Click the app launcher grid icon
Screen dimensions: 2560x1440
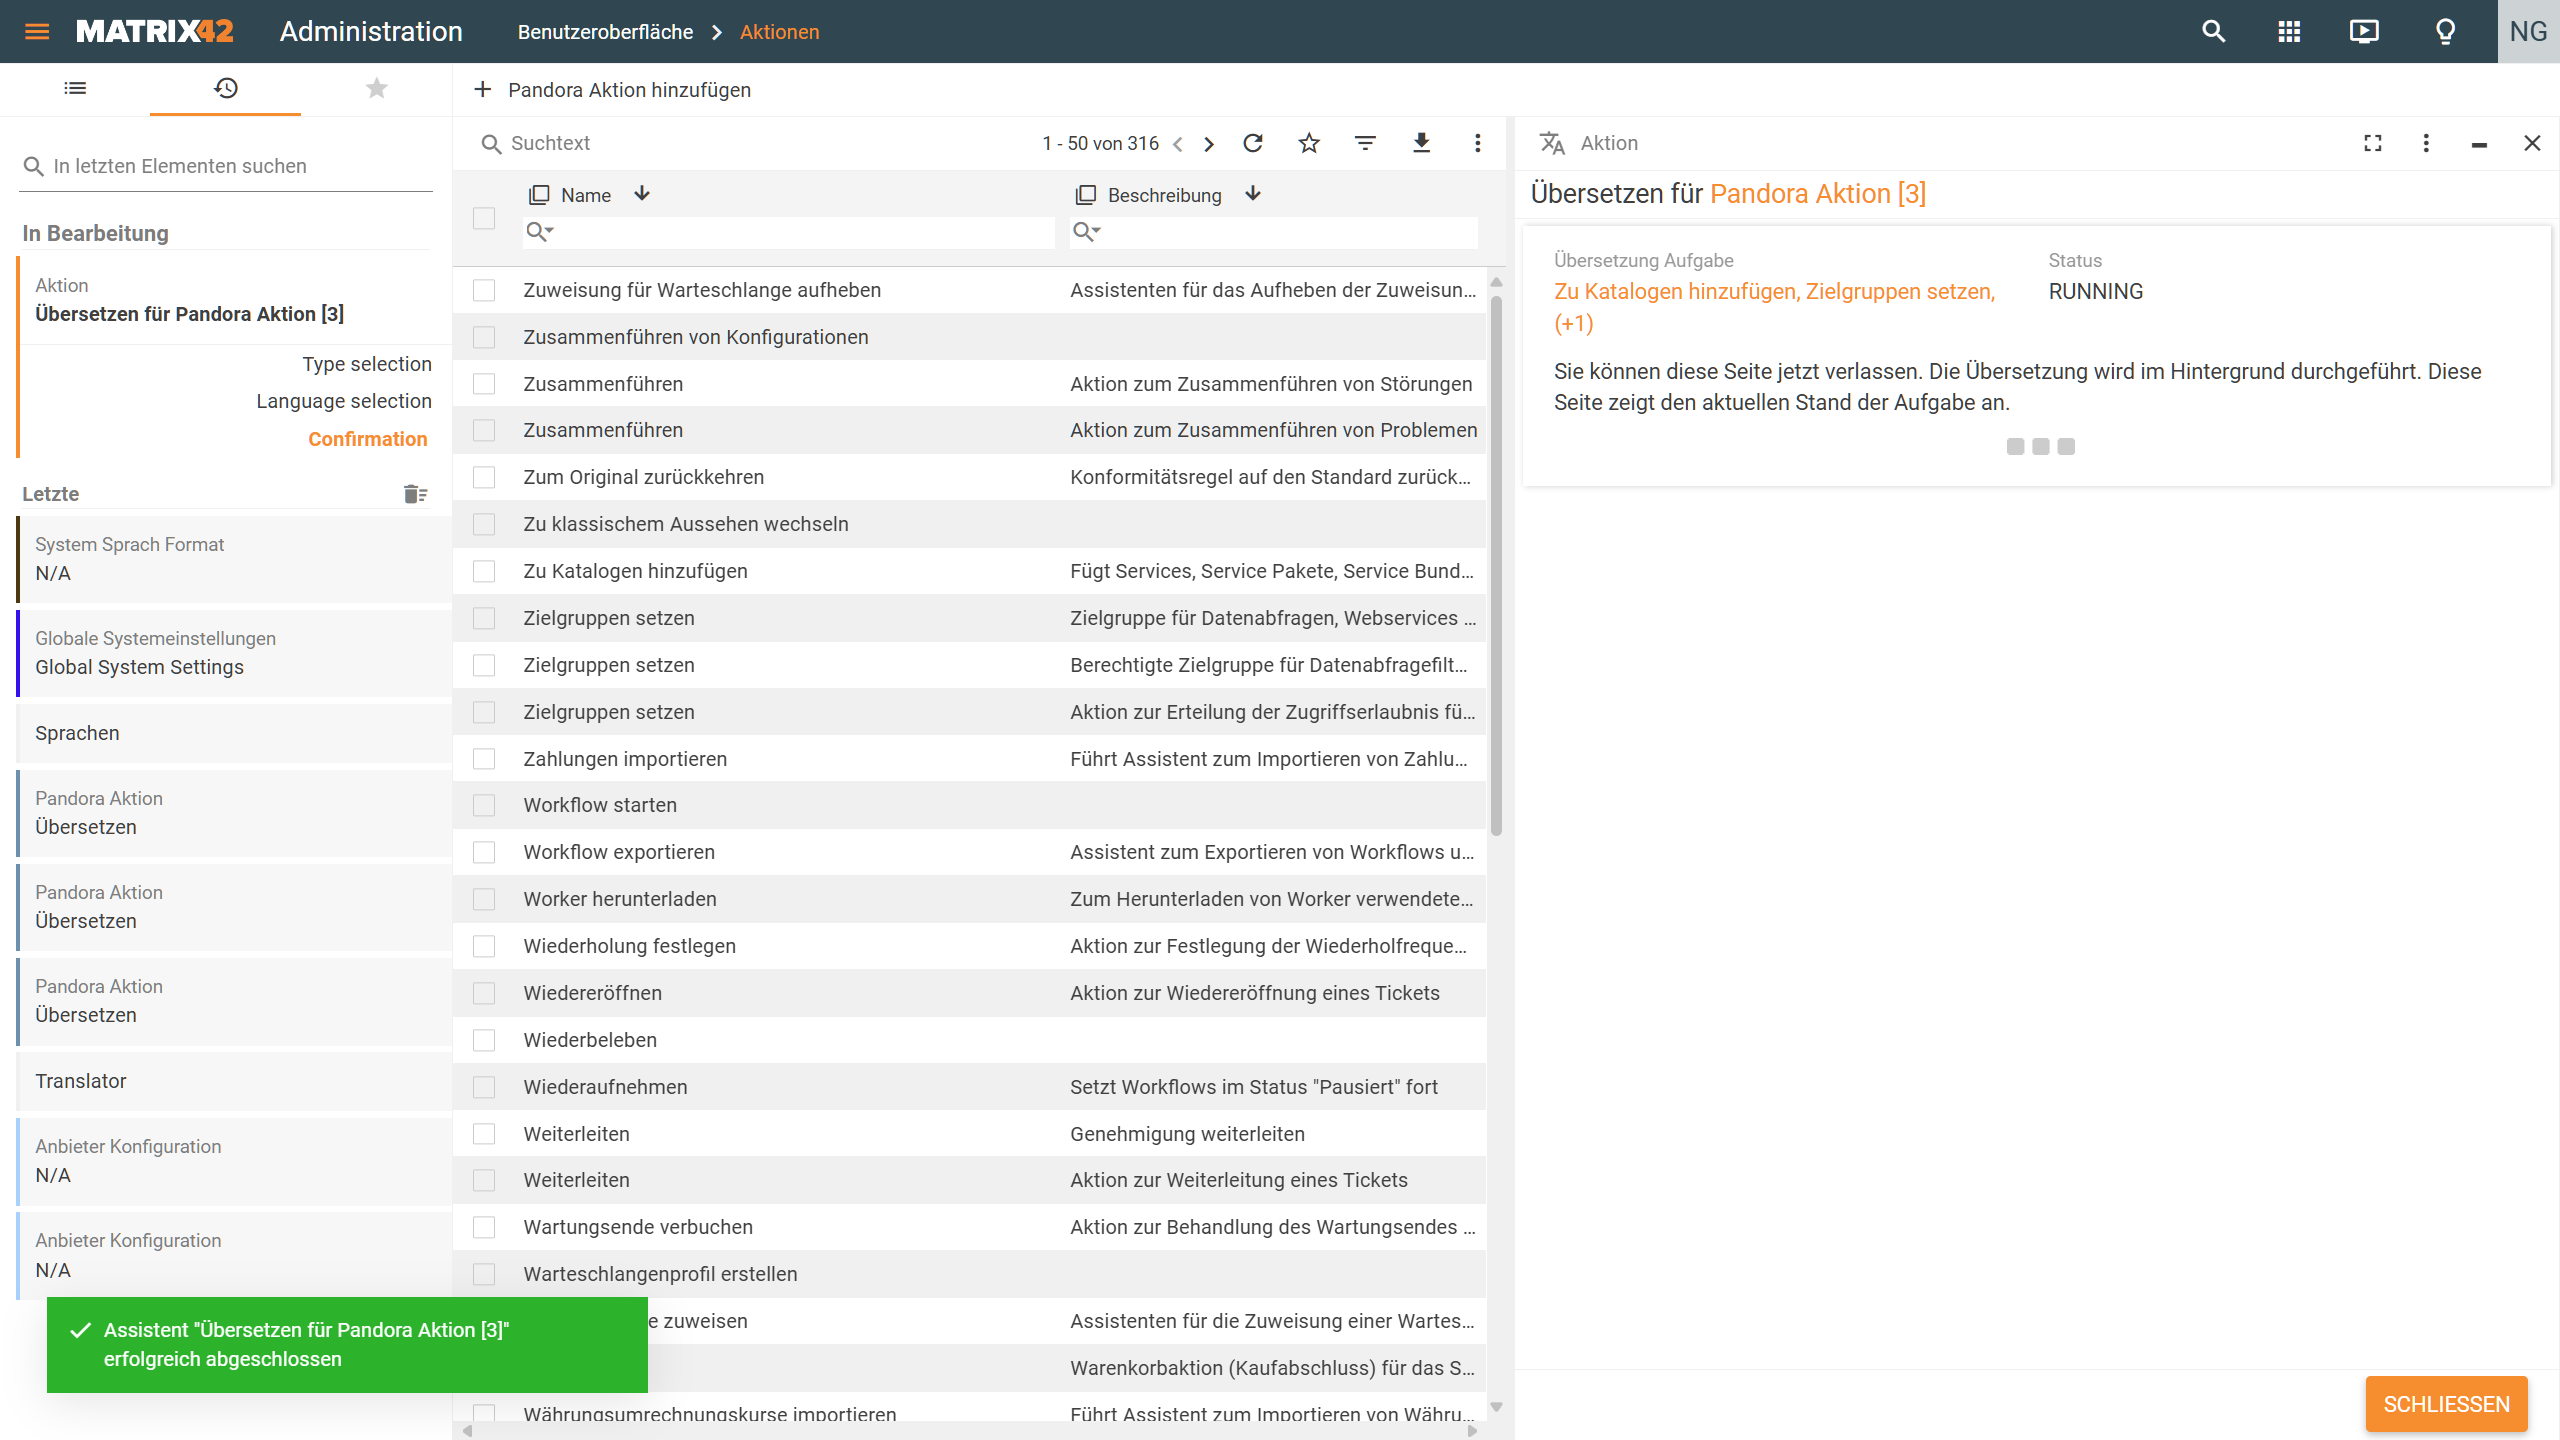coord(2289,32)
